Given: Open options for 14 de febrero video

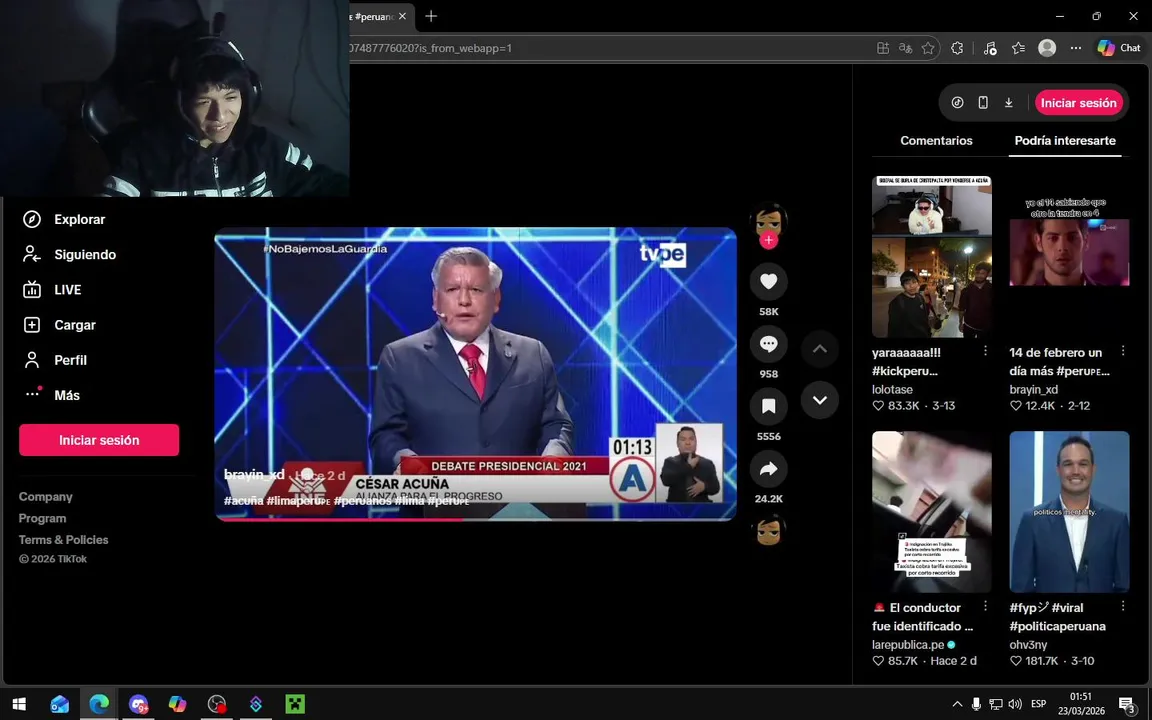Looking at the screenshot, I should [x=1123, y=351].
